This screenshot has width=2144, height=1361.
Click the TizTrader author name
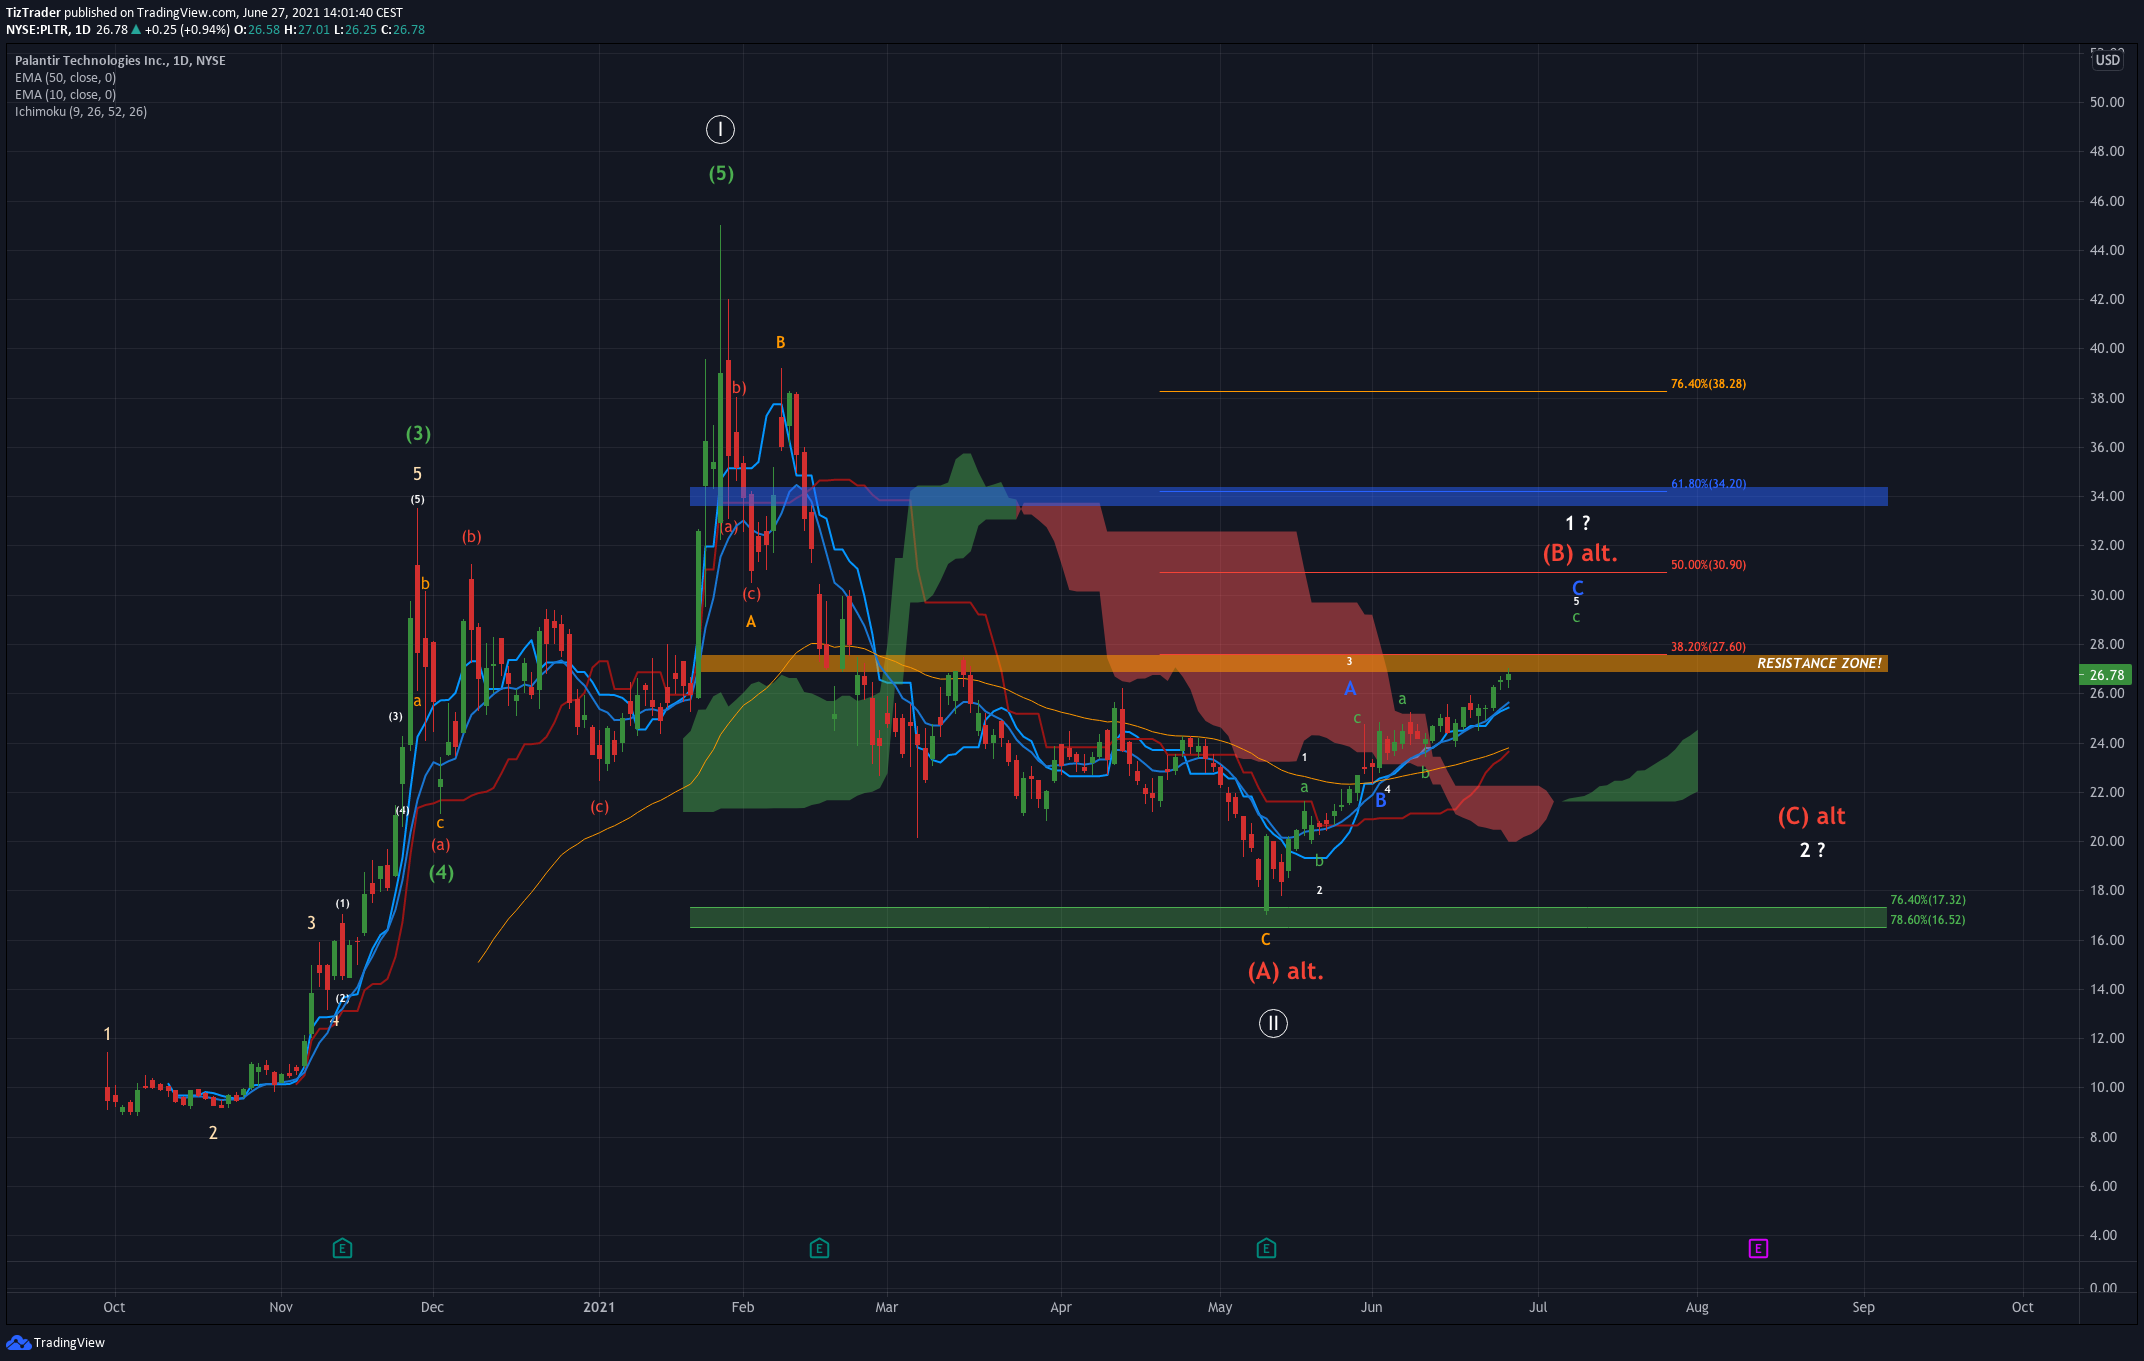coord(33,13)
